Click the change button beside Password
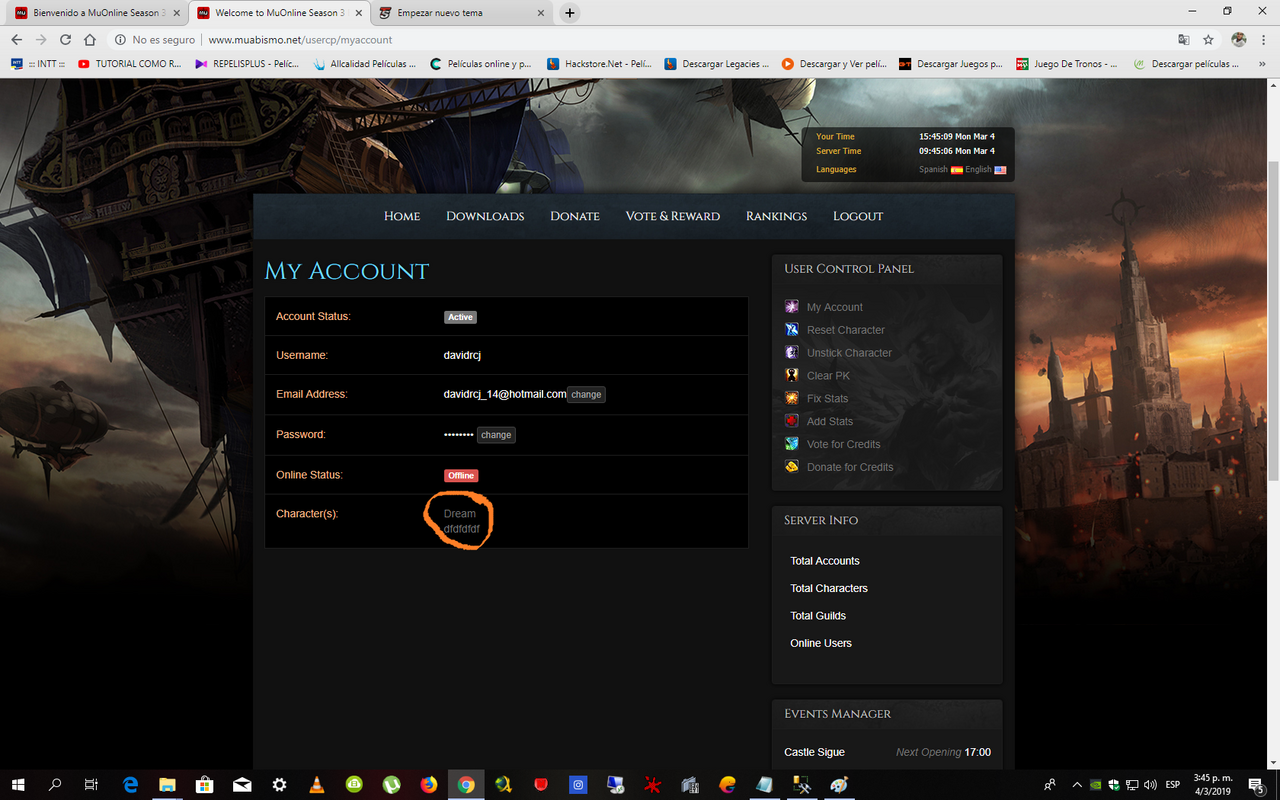The image size is (1280, 800). (496, 435)
